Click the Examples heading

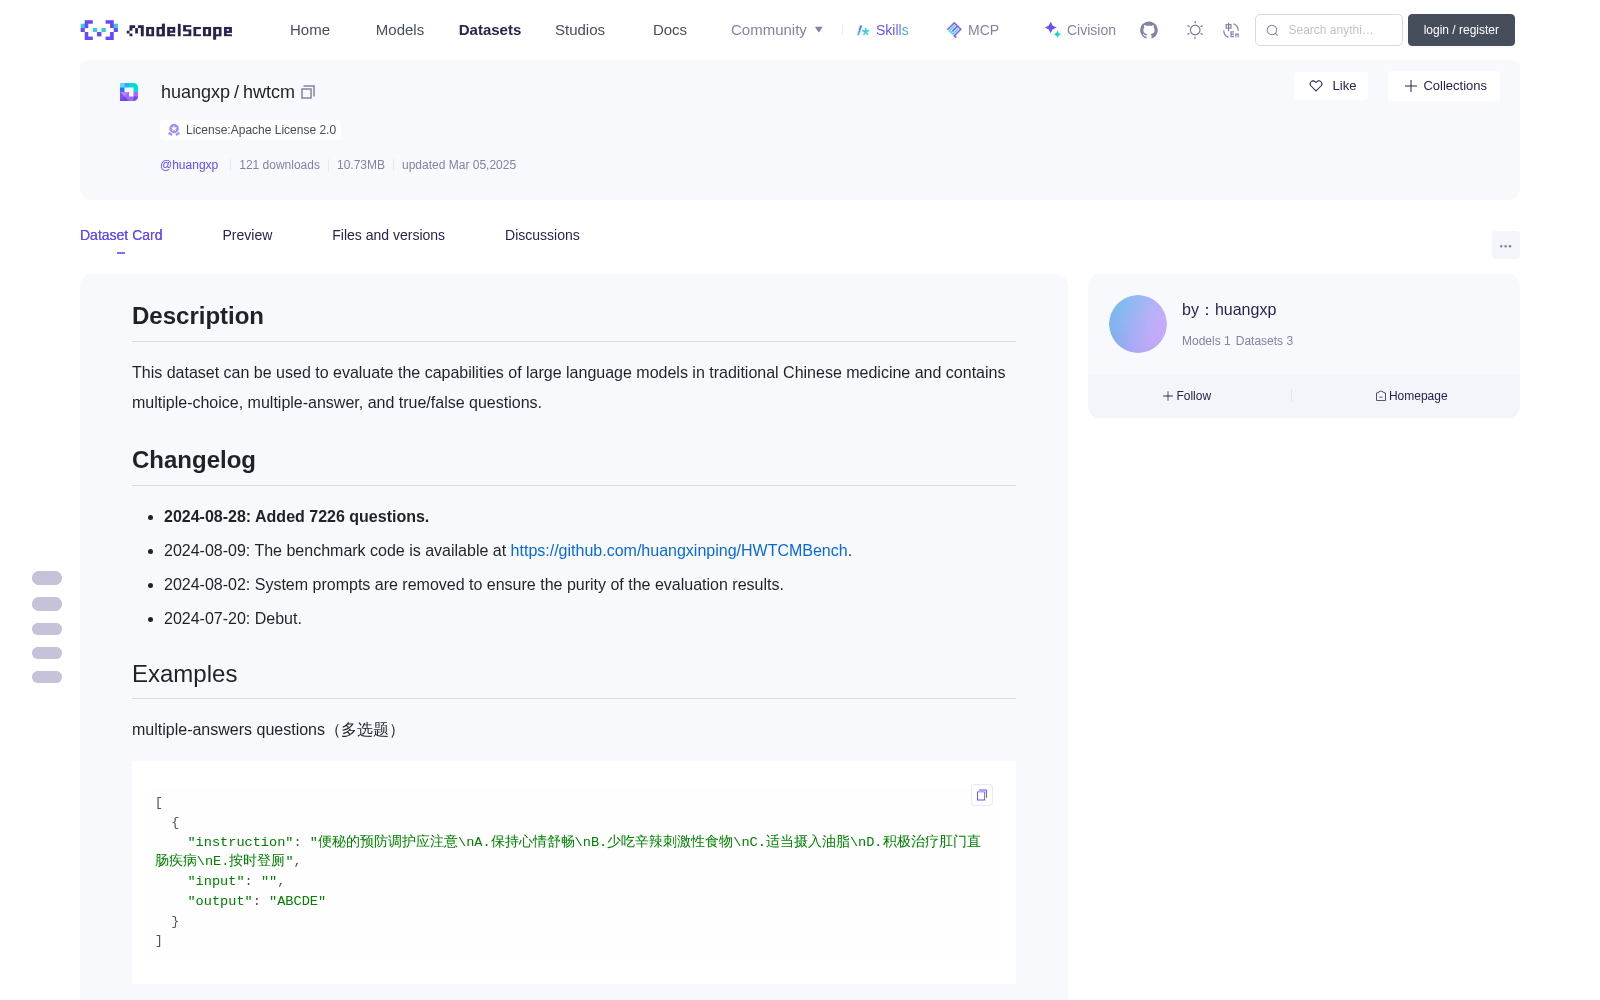click(185, 674)
